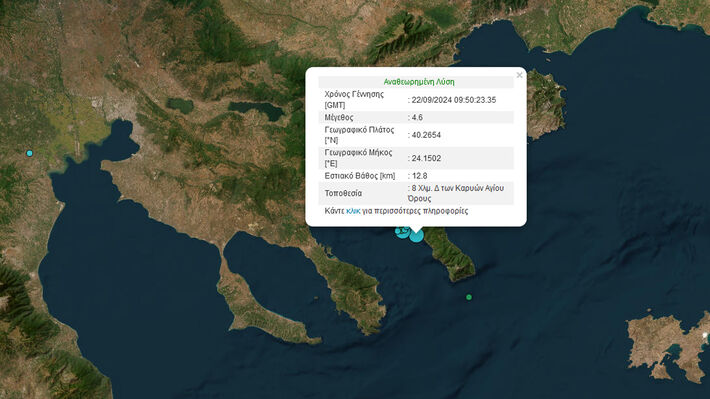Click the Γεωγραφικό Μήκος label
The width and height of the screenshot is (710, 399).
(x=358, y=158)
